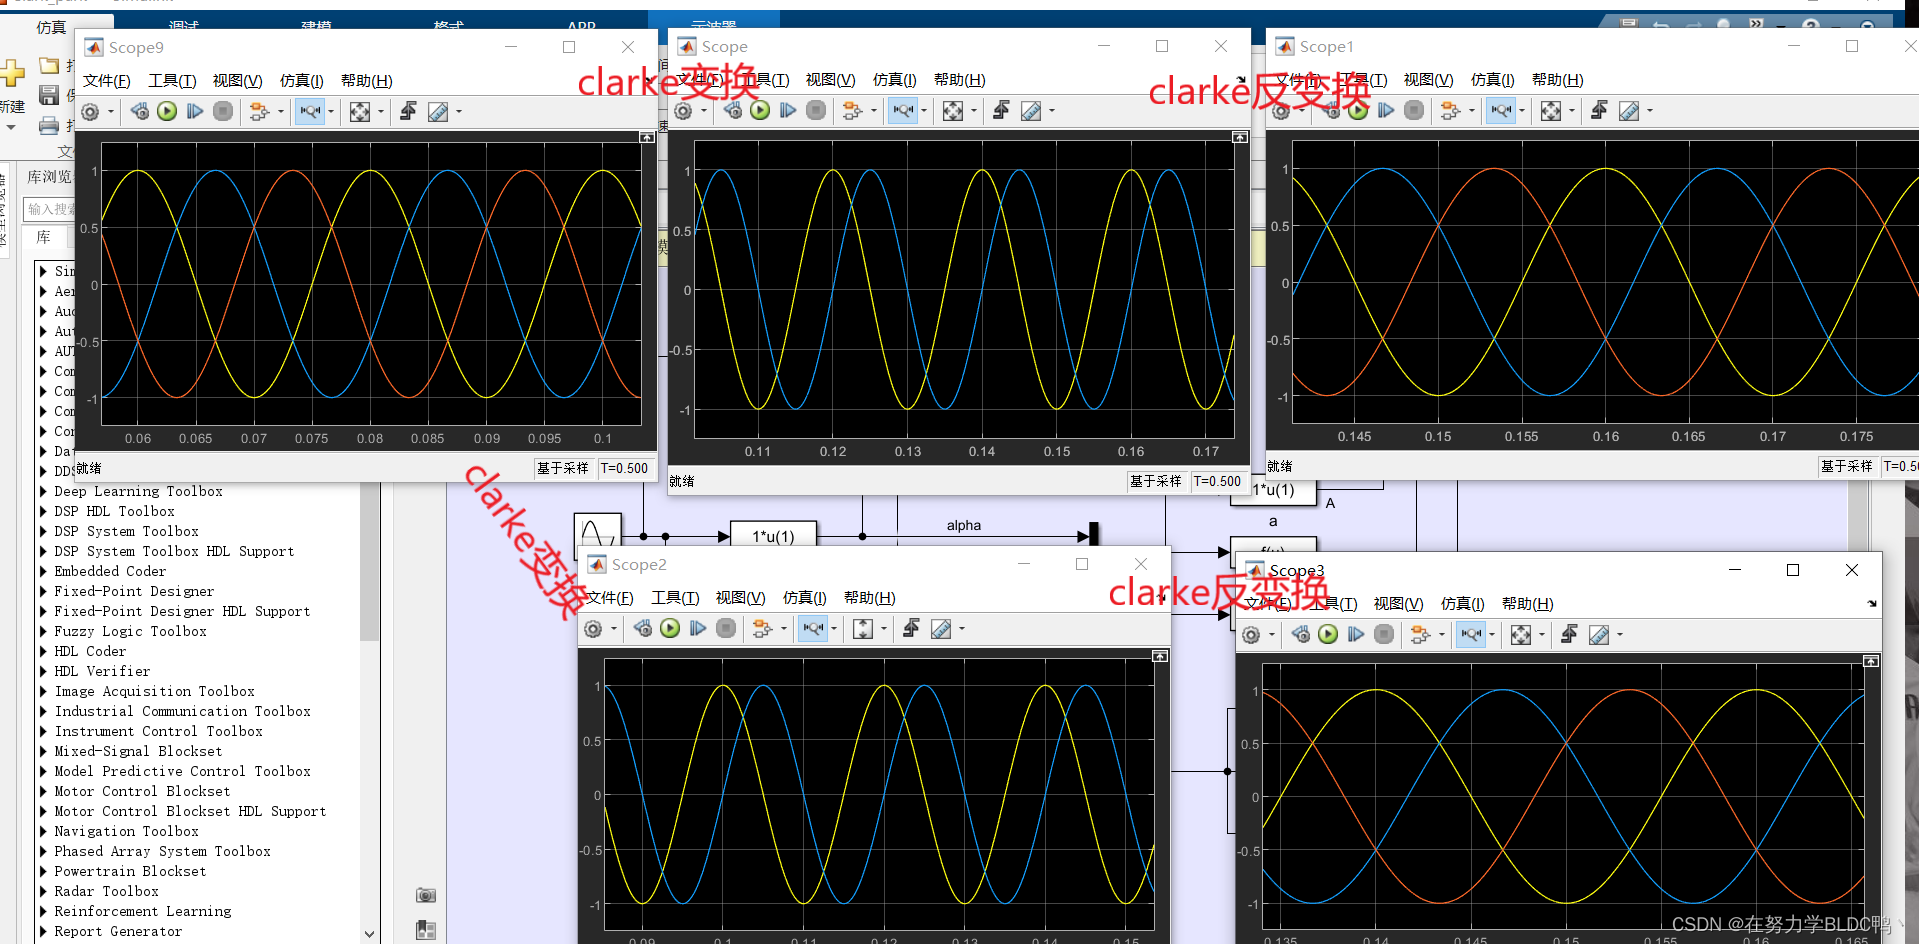Select Reinforcement Learning library entry
1919x944 pixels.
(143, 911)
